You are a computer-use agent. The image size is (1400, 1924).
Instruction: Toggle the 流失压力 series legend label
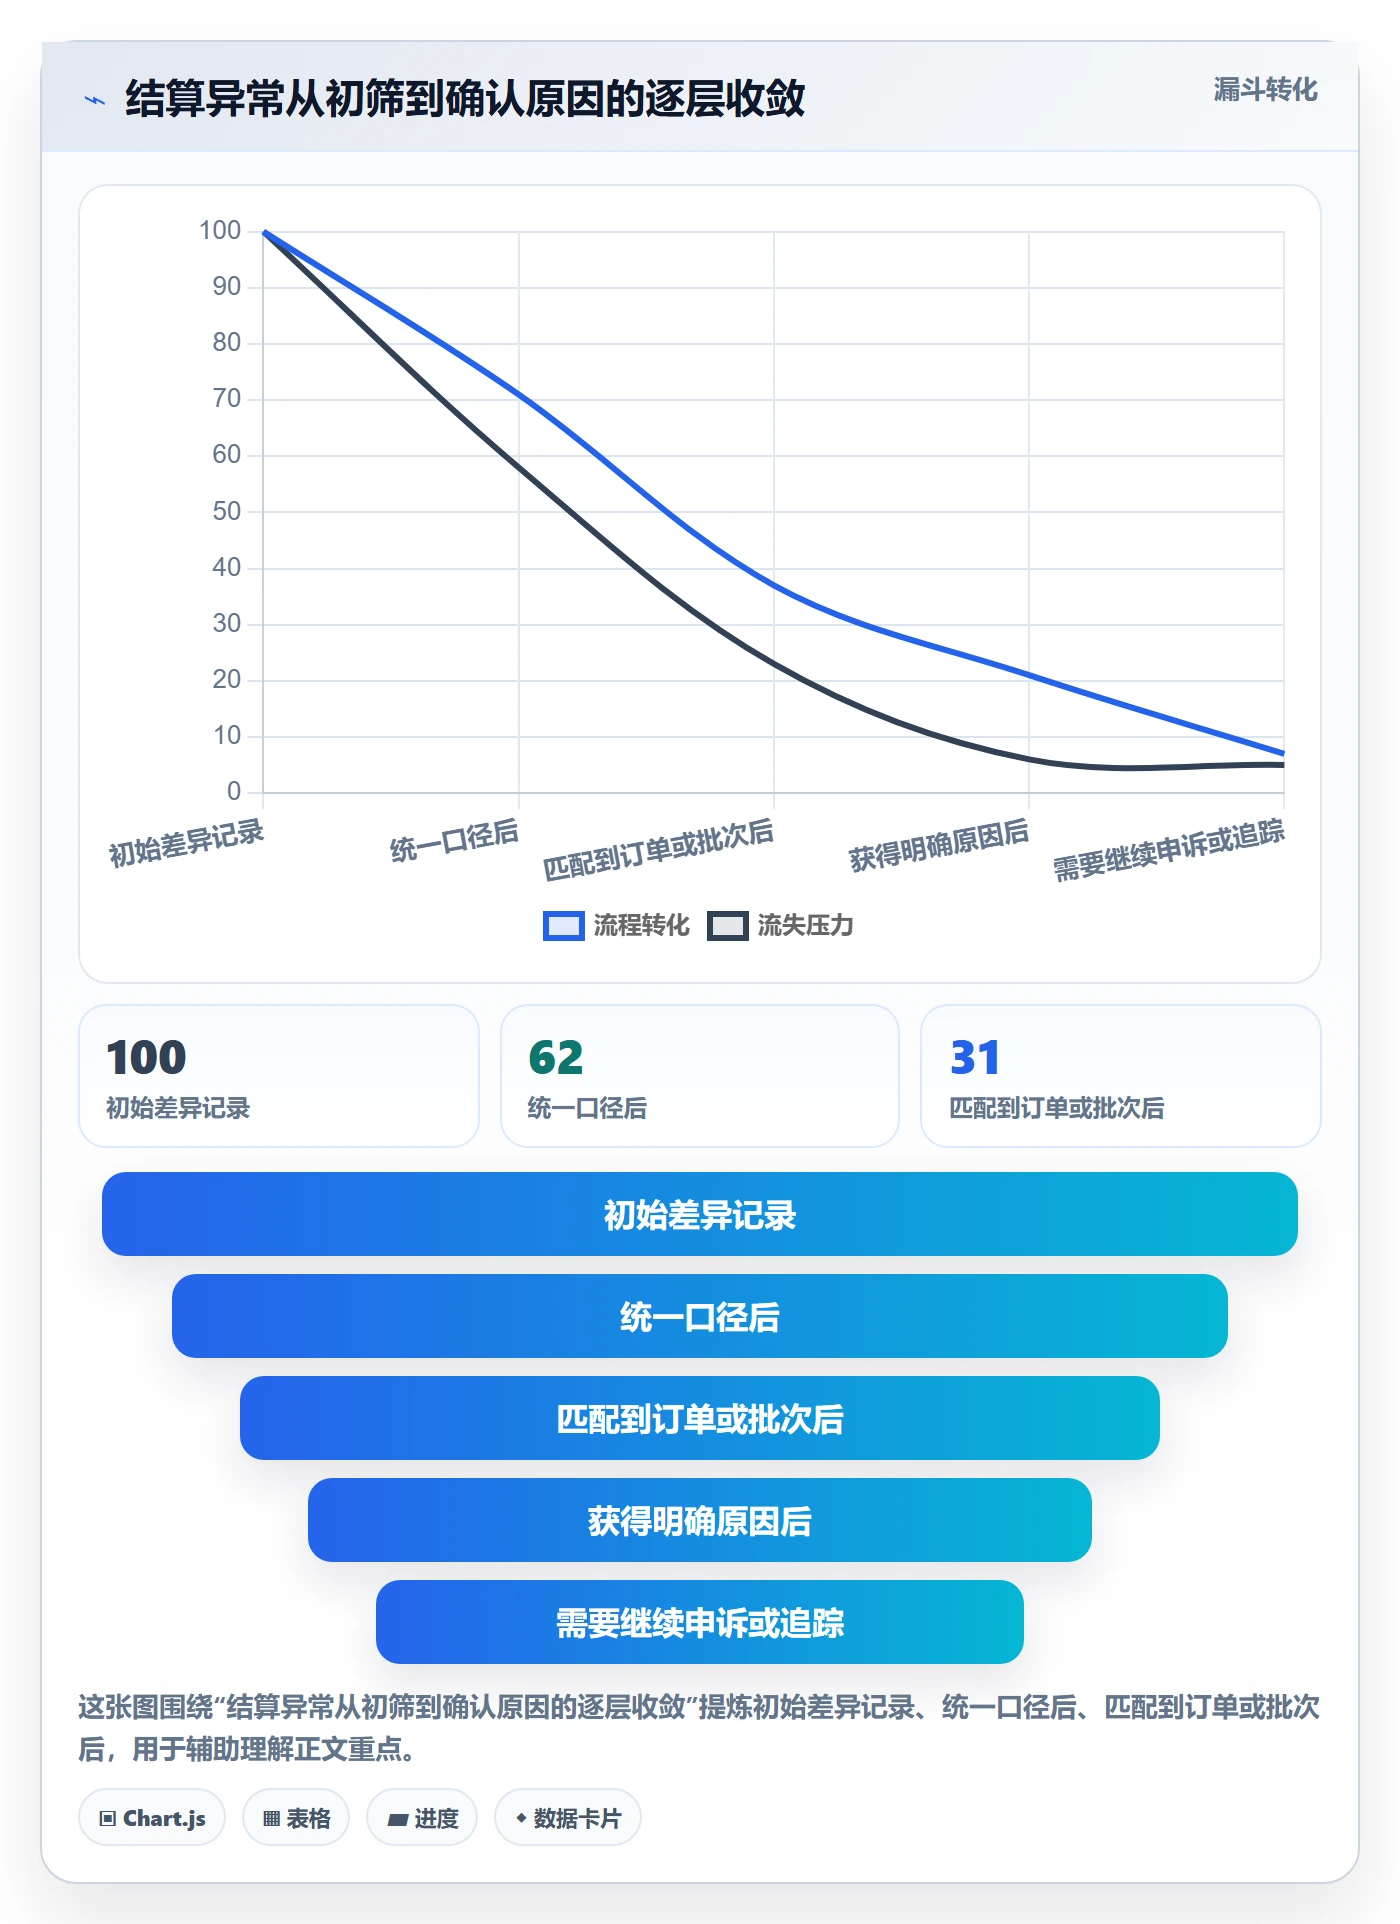click(x=805, y=926)
